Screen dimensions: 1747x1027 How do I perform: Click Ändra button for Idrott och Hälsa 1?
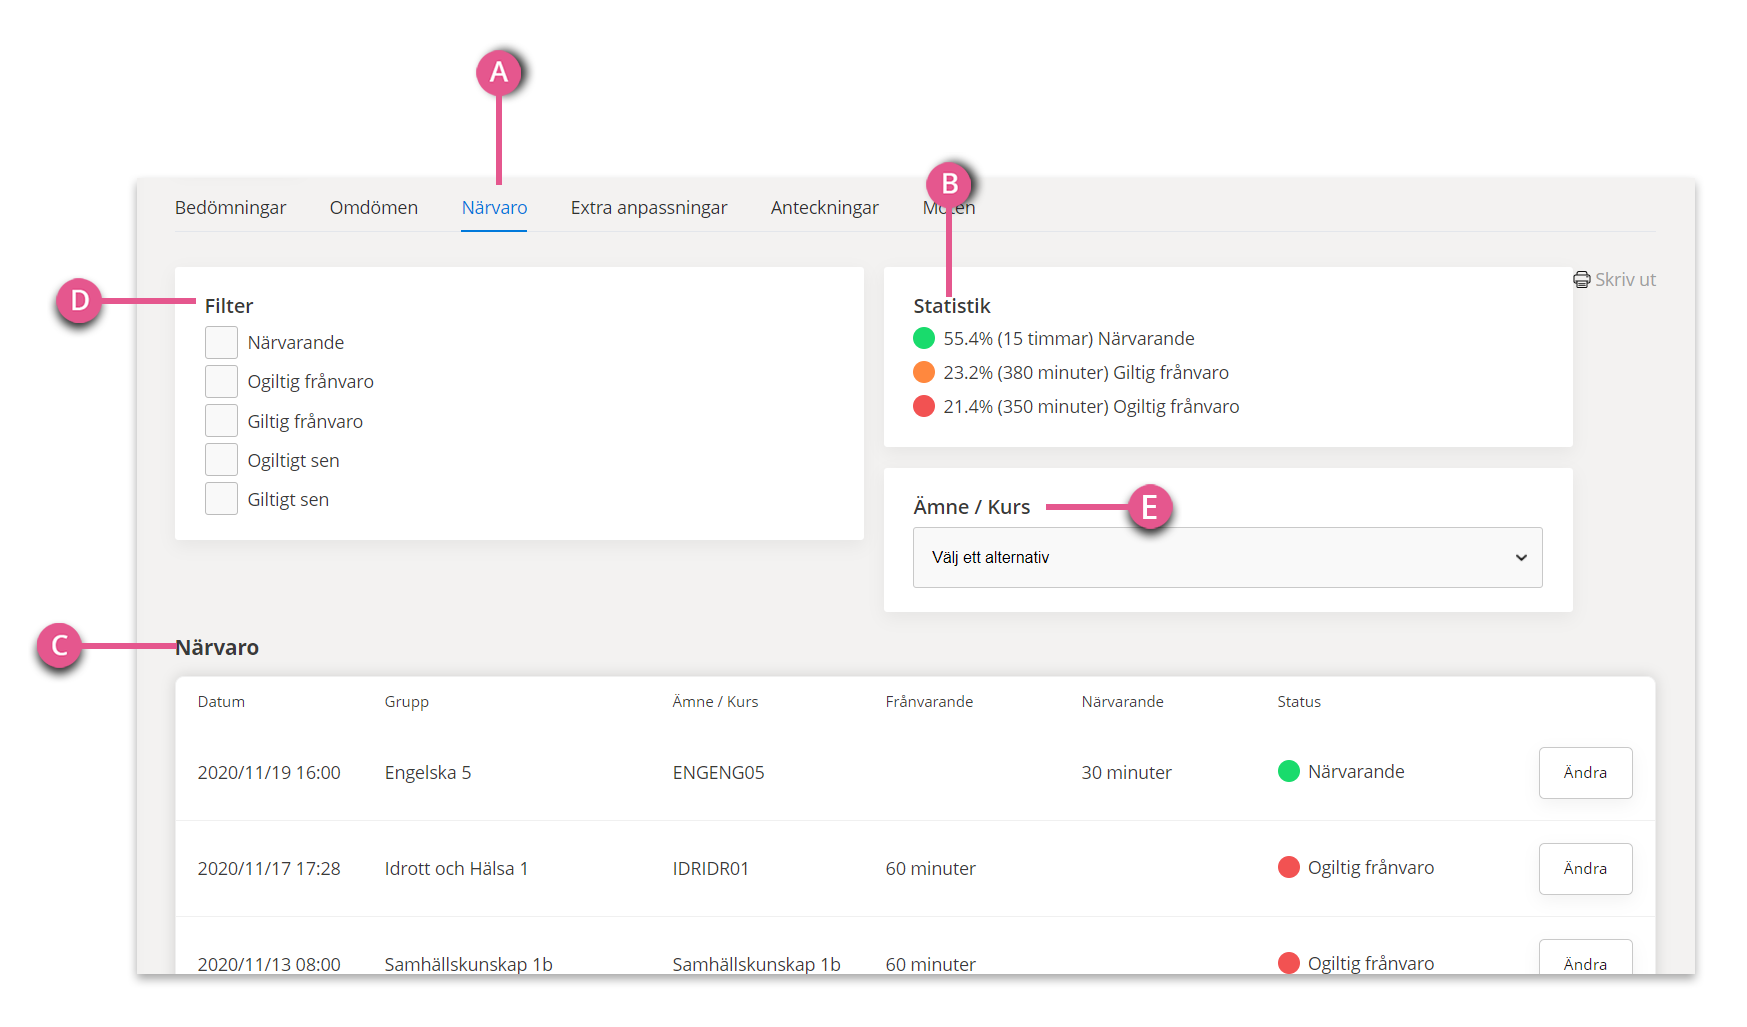pyautogui.click(x=1585, y=869)
